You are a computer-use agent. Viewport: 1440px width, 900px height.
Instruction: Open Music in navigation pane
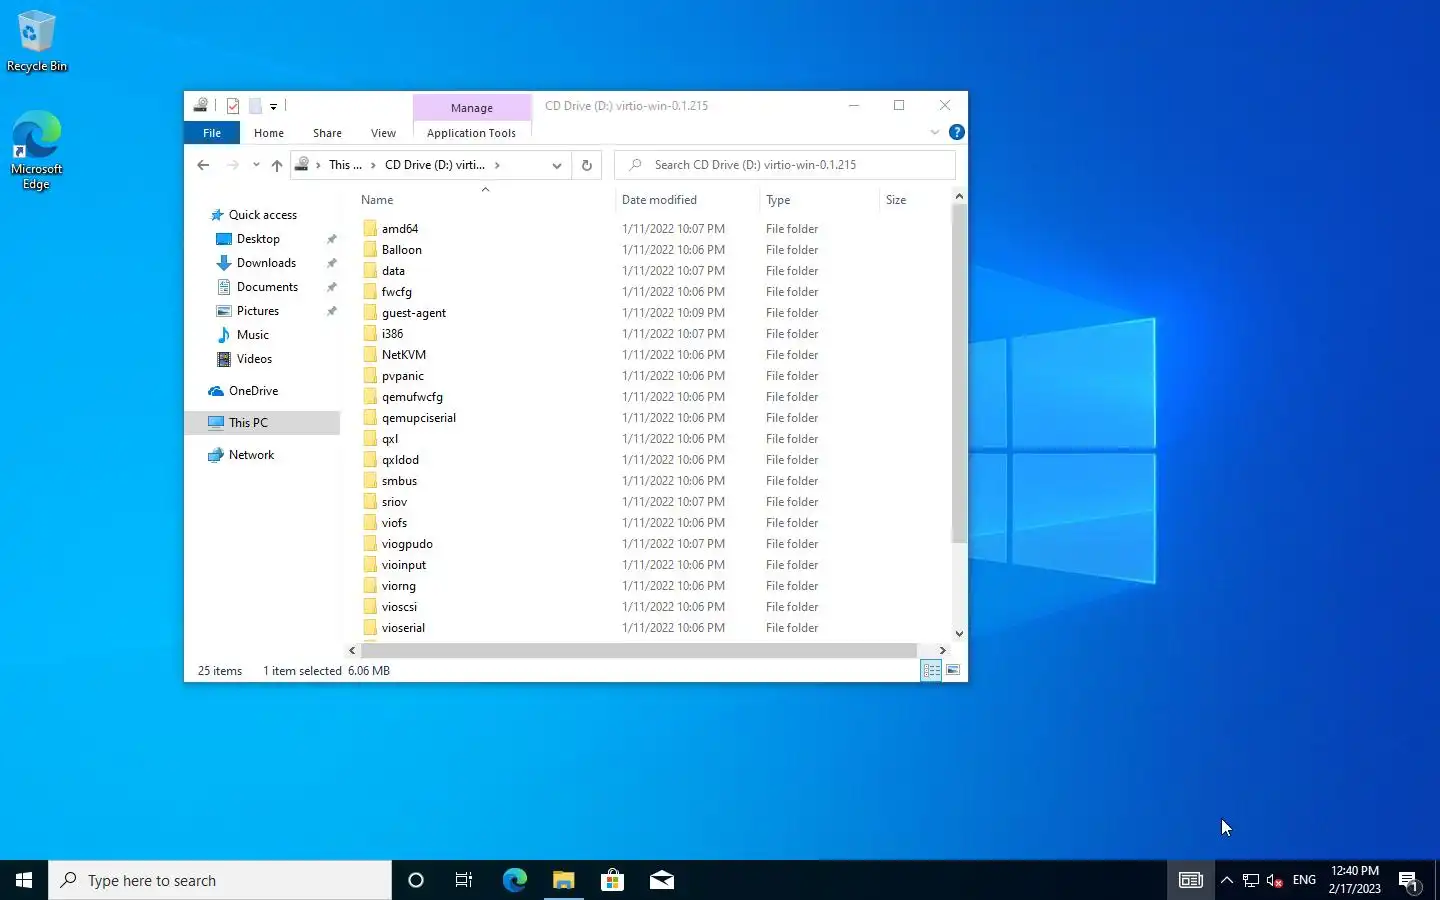(253, 335)
